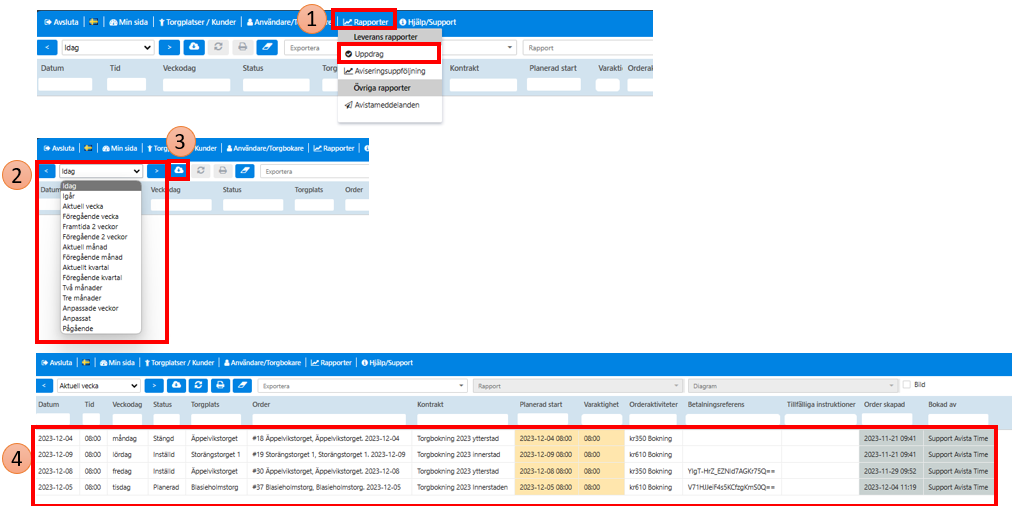Click Avsluta in top panel
Screen dimensions: 1014x506
pos(61,21)
